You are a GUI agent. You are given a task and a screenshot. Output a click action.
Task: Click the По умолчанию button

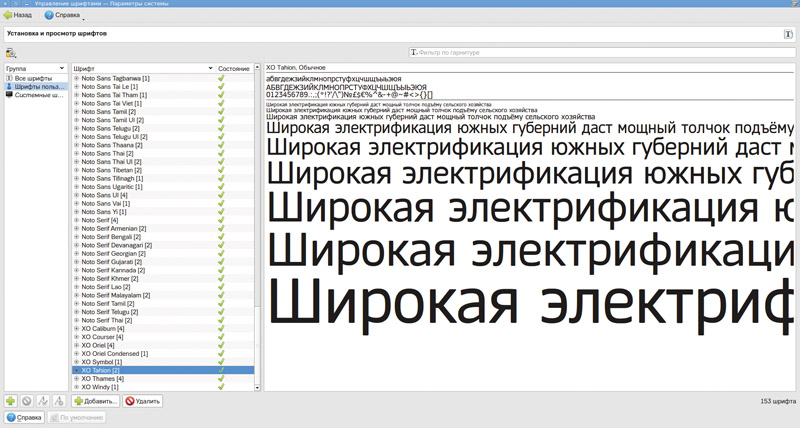(x=77, y=417)
